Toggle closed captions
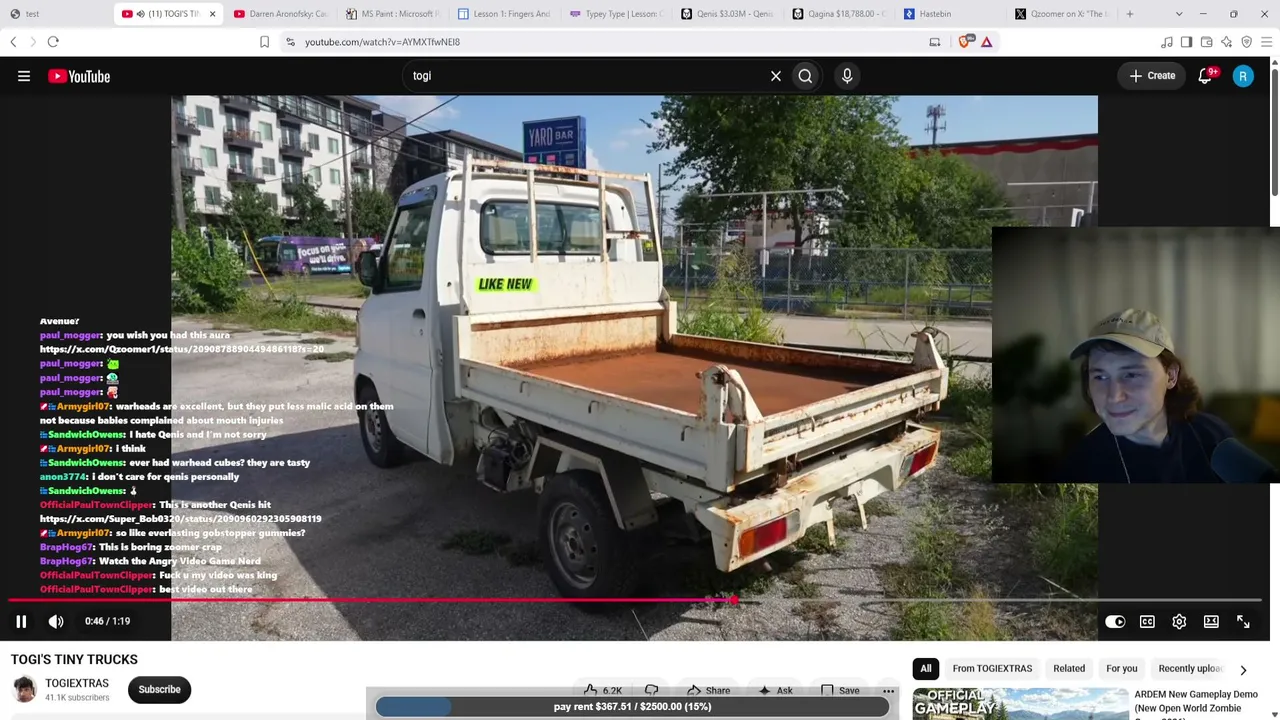 coord(1147,622)
